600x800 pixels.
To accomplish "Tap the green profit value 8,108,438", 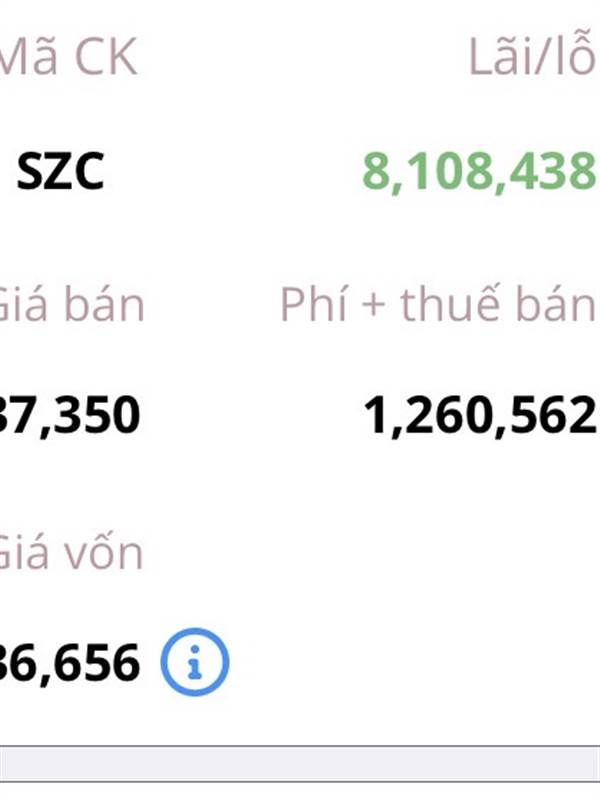I will coord(479,173).
